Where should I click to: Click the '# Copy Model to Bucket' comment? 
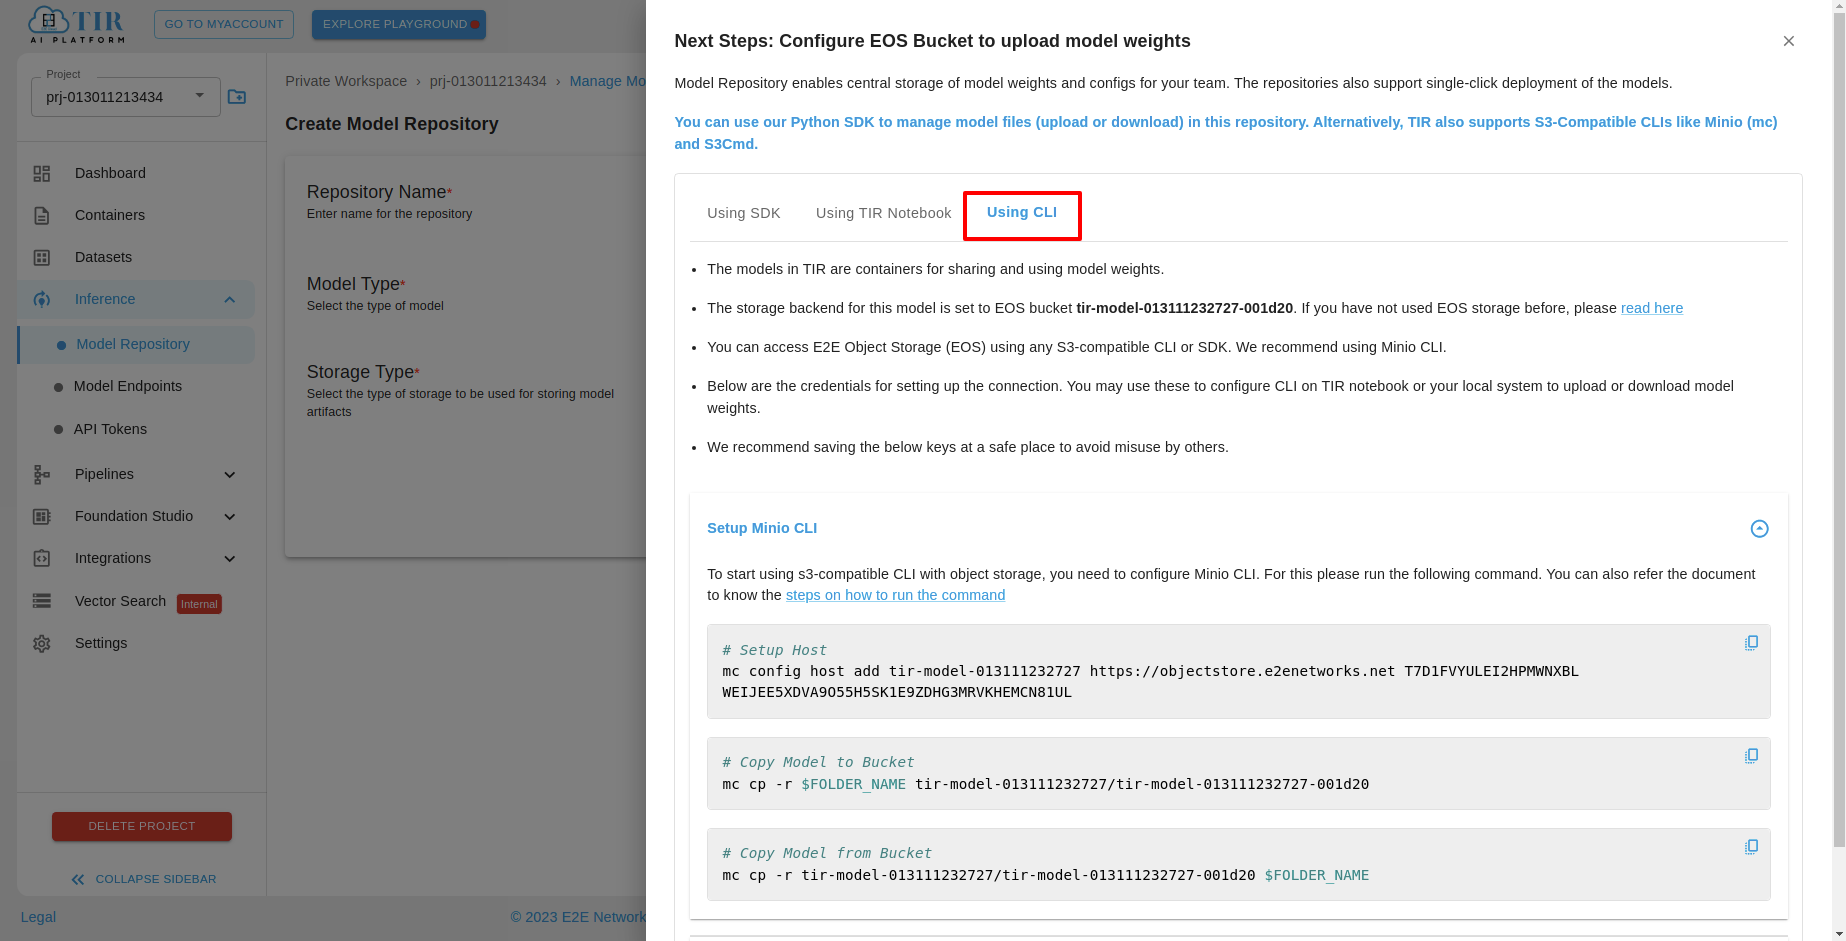(818, 762)
